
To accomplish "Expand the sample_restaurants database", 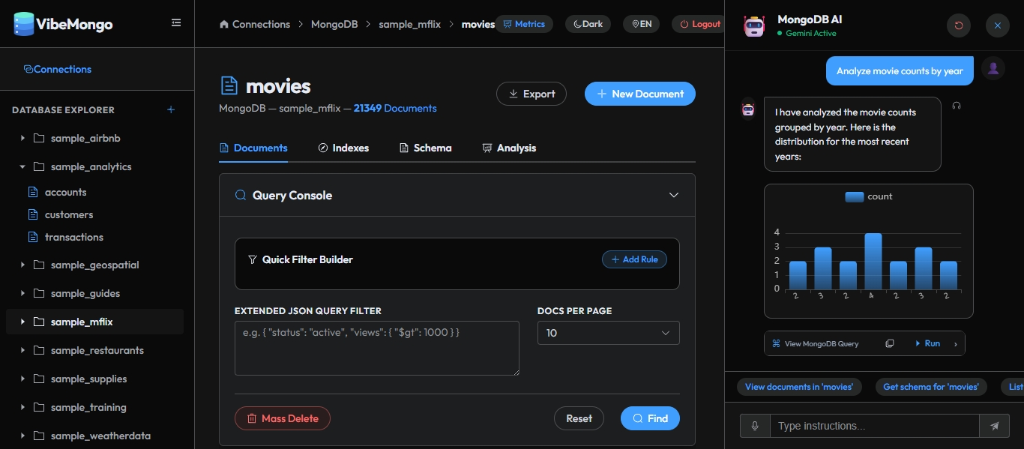I will click(x=23, y=350).
